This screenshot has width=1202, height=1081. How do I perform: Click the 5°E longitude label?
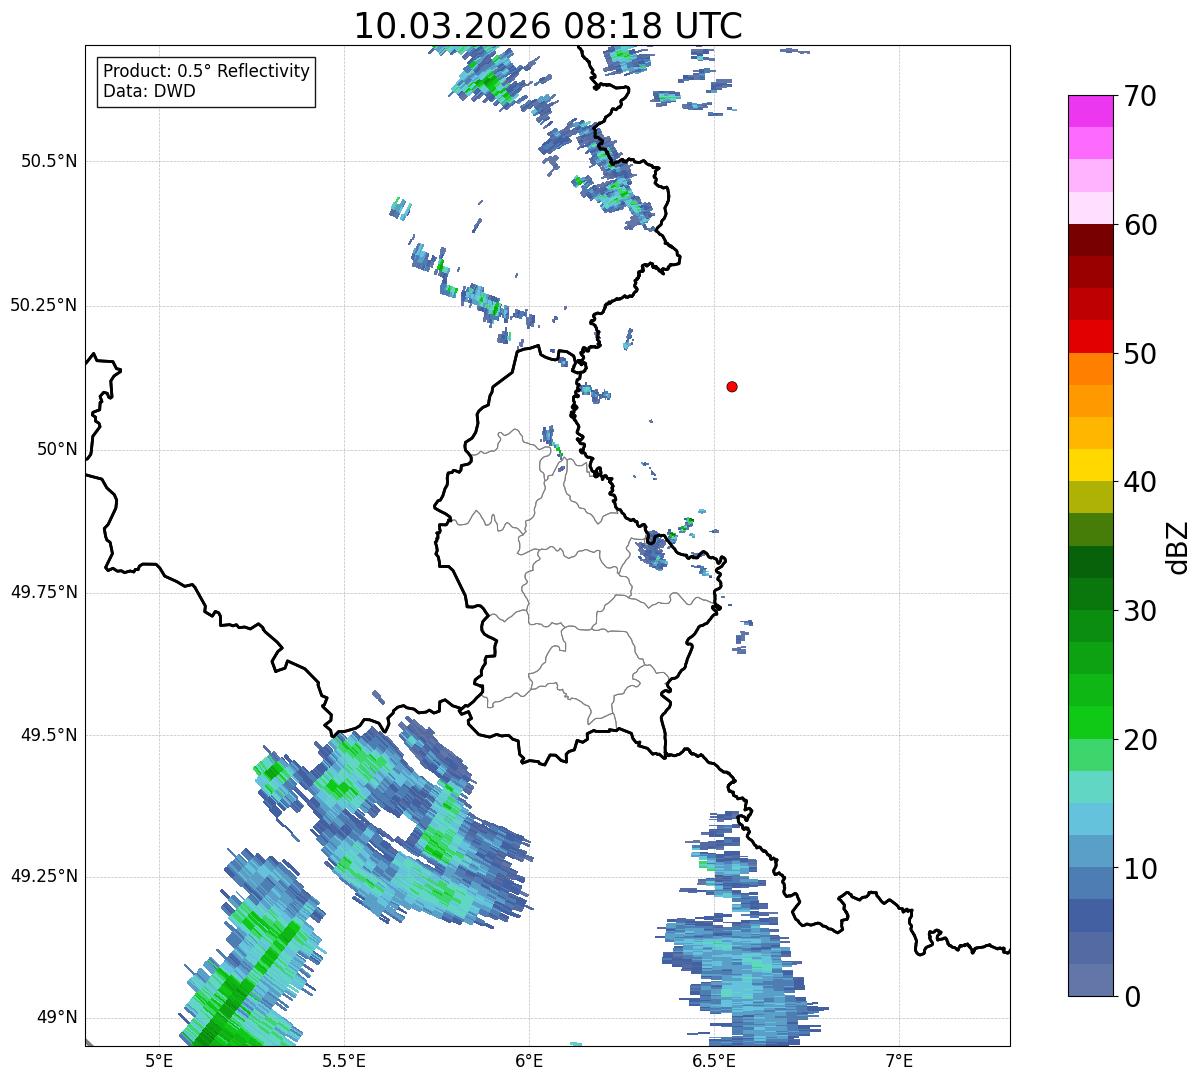pyautogui.click(x=158, y=1060)
